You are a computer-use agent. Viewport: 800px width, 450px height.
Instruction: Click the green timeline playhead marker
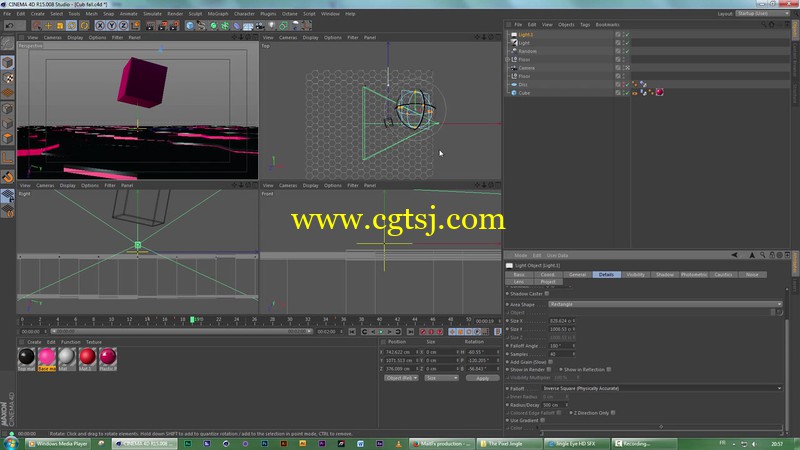click(192, 319)
